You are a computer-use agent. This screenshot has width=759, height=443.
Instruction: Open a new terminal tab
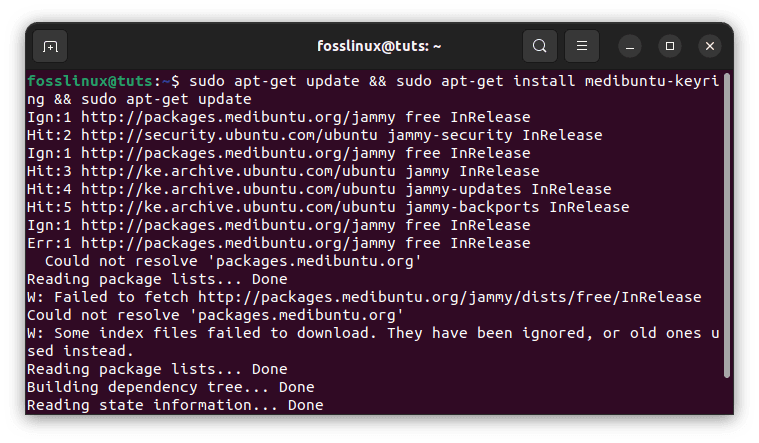pyautogui.click(x=50, y=46)
